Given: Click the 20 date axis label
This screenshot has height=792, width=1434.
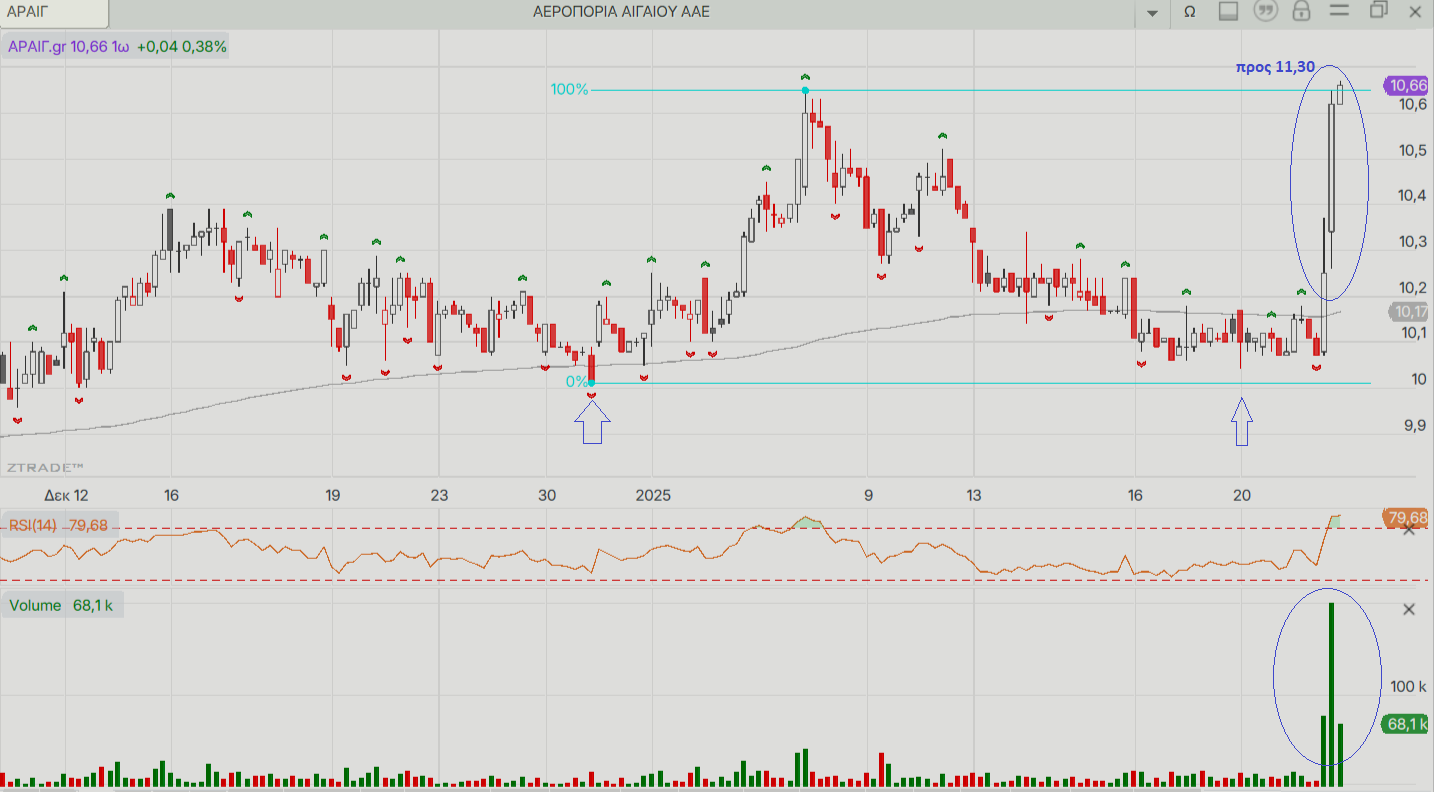Looking at the screenshot, I should [x=1242, y=495].
